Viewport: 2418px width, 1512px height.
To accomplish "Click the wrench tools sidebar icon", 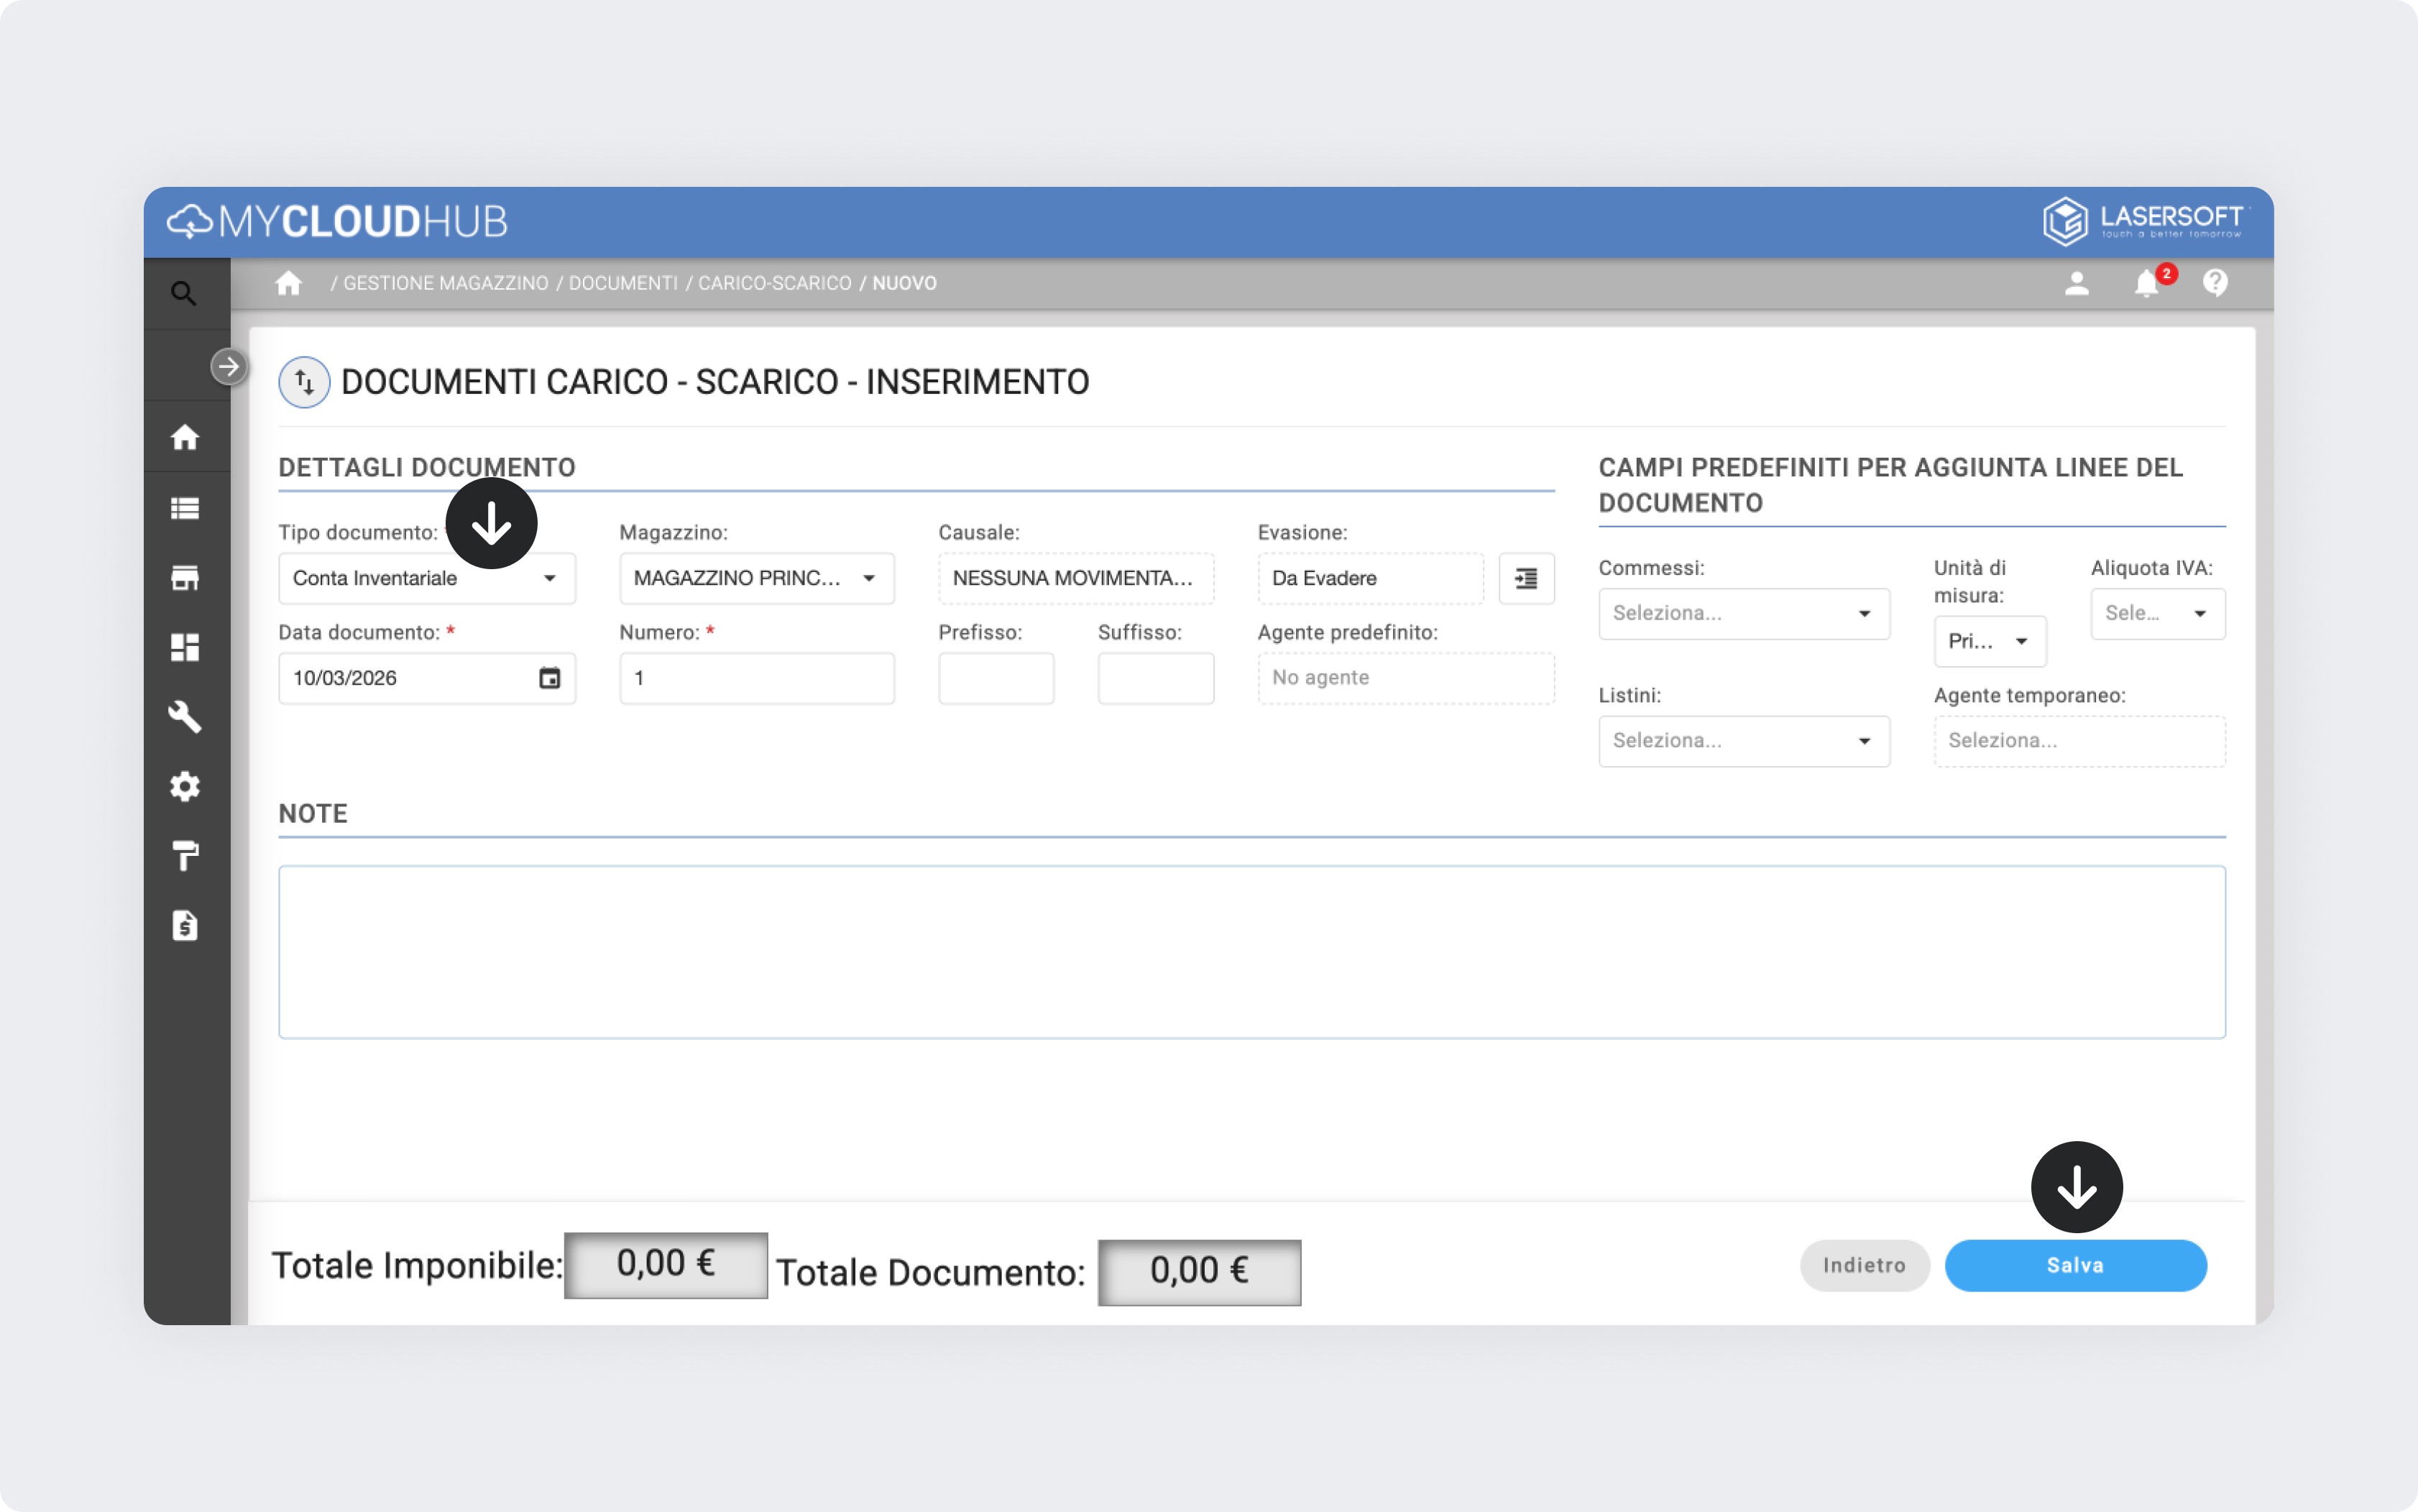I will (185, 717).
